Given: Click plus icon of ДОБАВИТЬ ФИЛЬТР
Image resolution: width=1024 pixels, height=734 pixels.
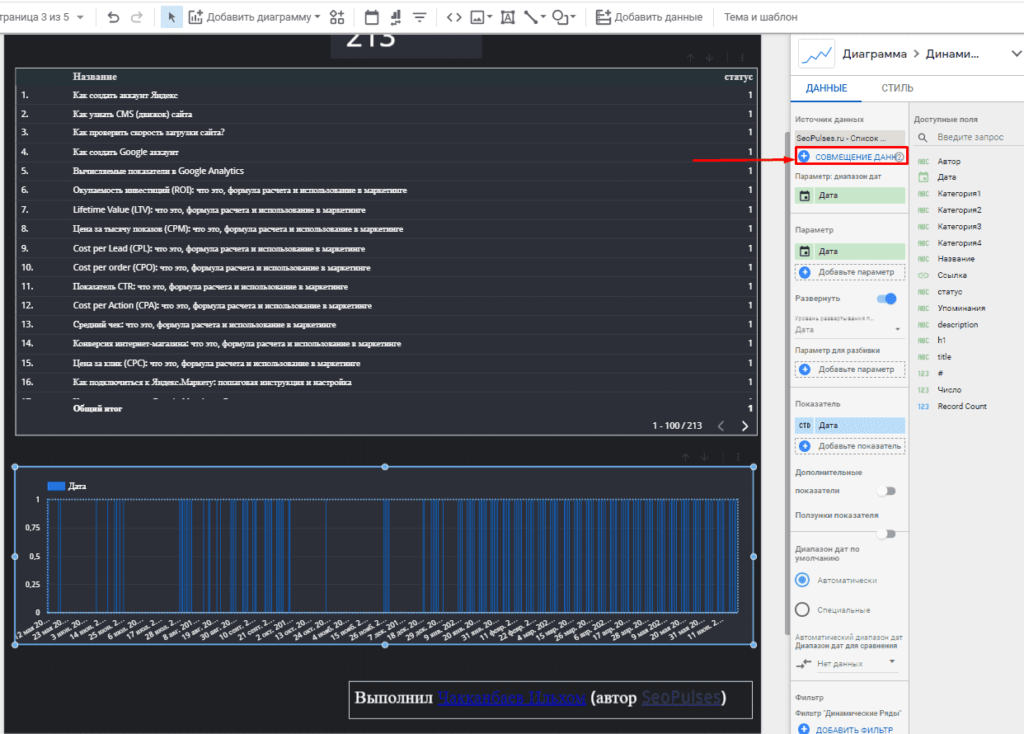Looking at the screenshot, I should [x=804, y=729].
